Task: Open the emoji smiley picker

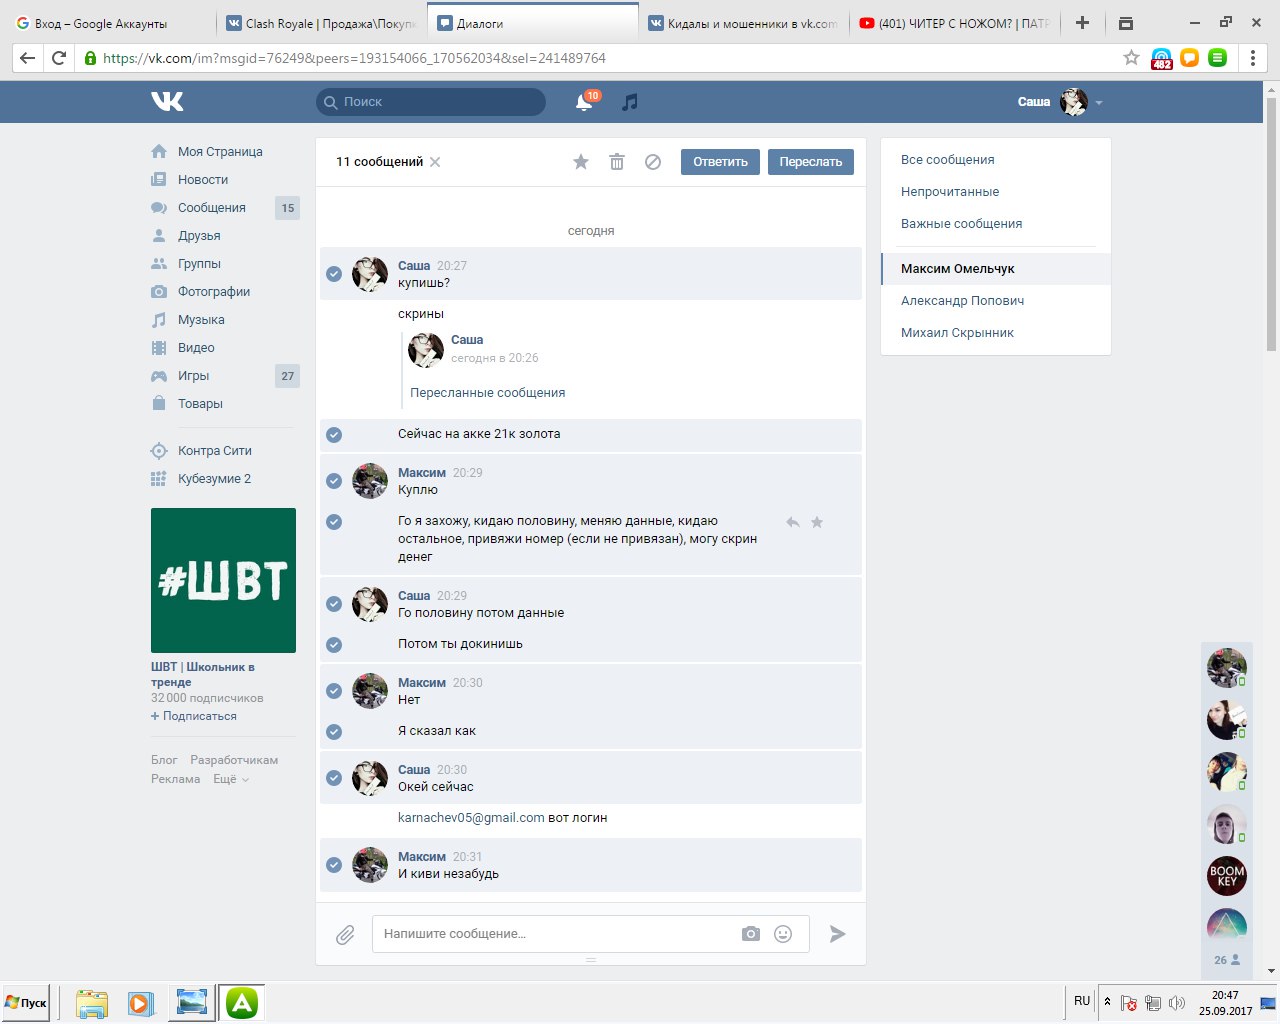Action: (x=783, y=934)
